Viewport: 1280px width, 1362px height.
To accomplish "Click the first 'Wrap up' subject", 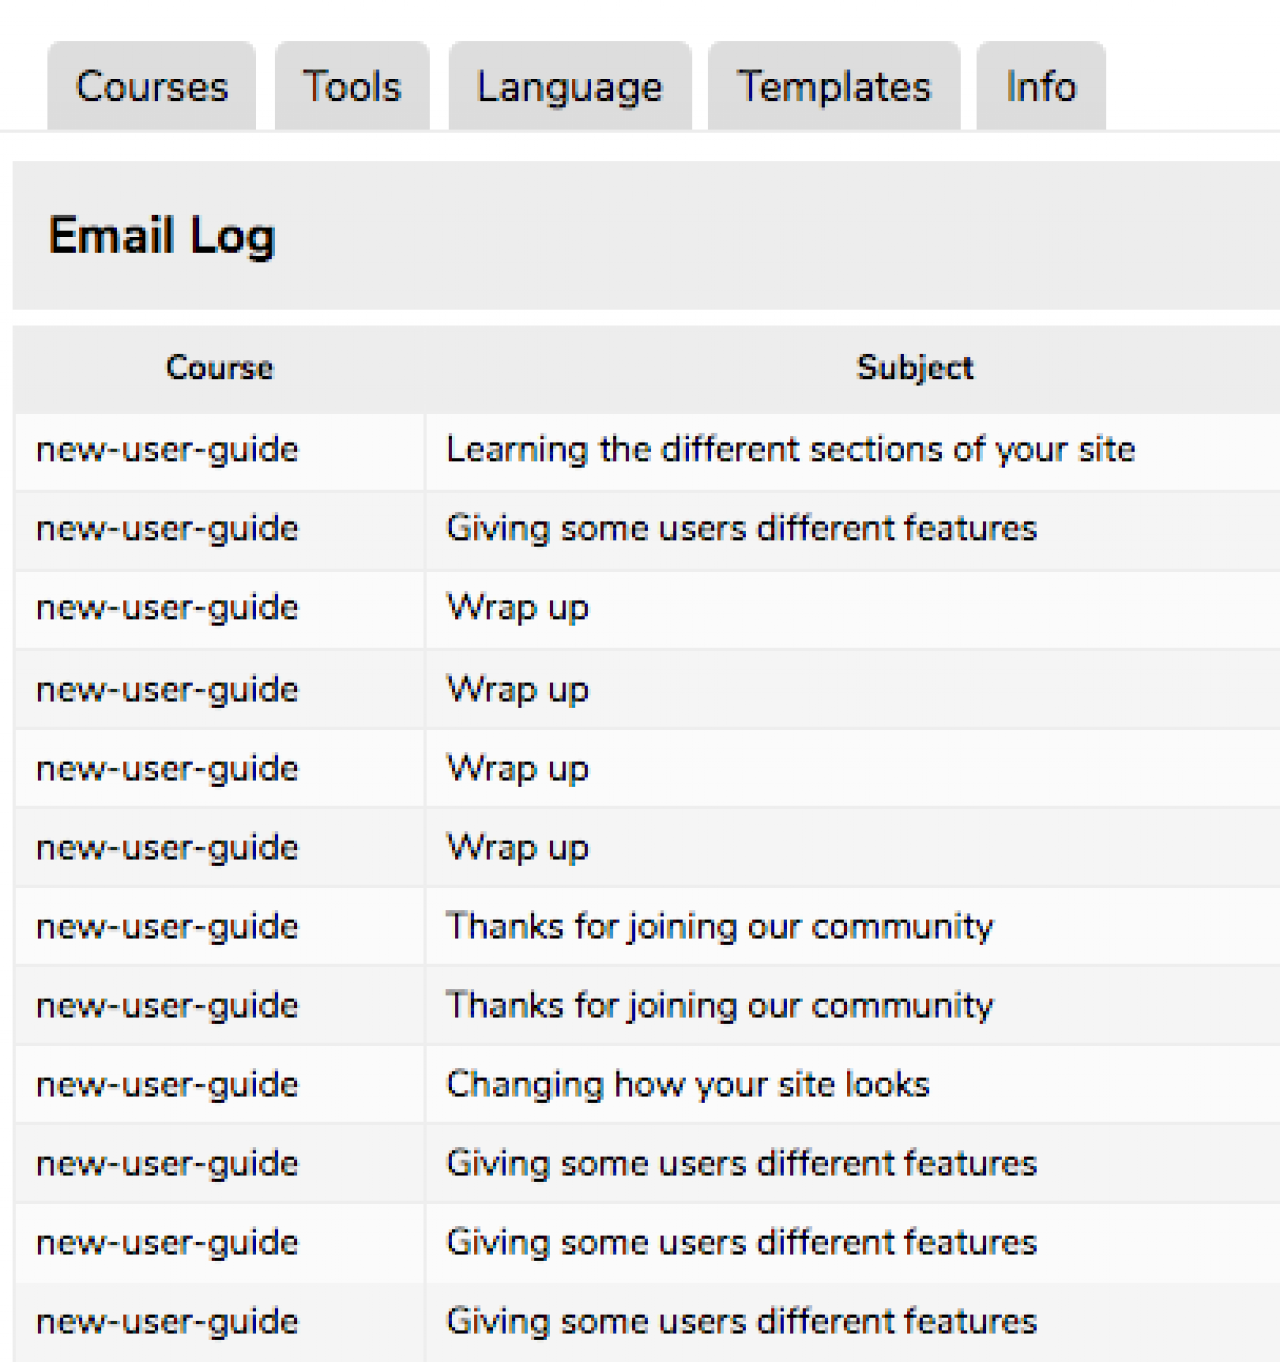I will [x=518, y=608].
